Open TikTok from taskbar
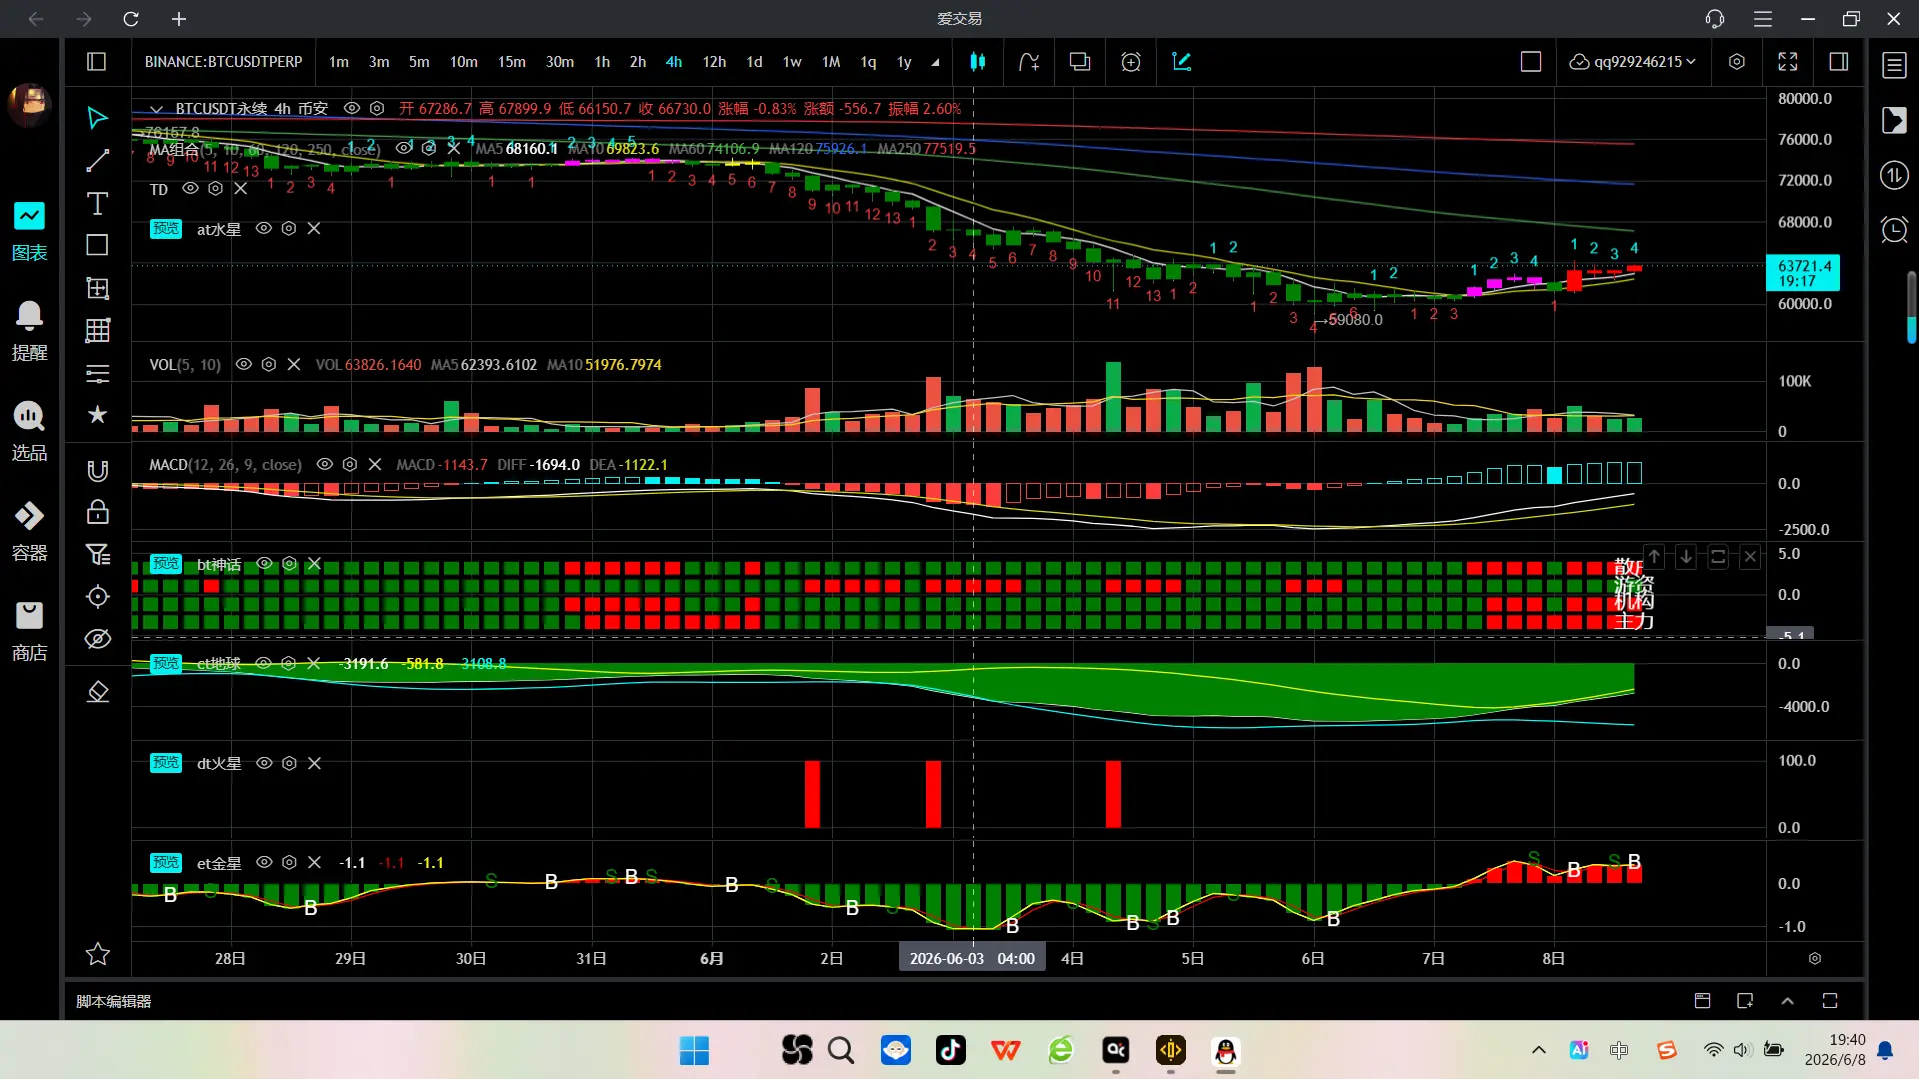This screenshot has width=1919, height=1079. coord(950,1050)
